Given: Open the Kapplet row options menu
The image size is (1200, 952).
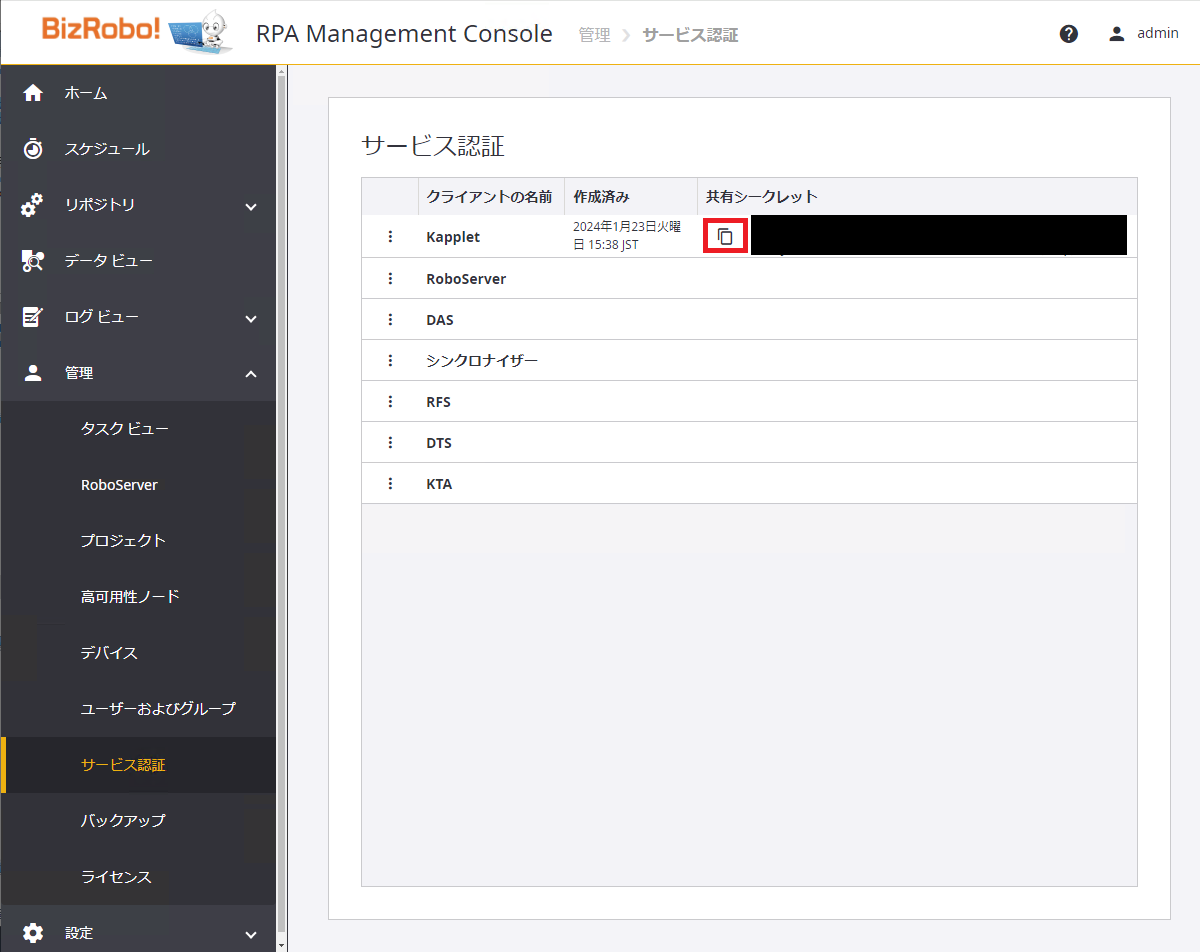Looking at the screenshot, I should [x=390, y=237].
